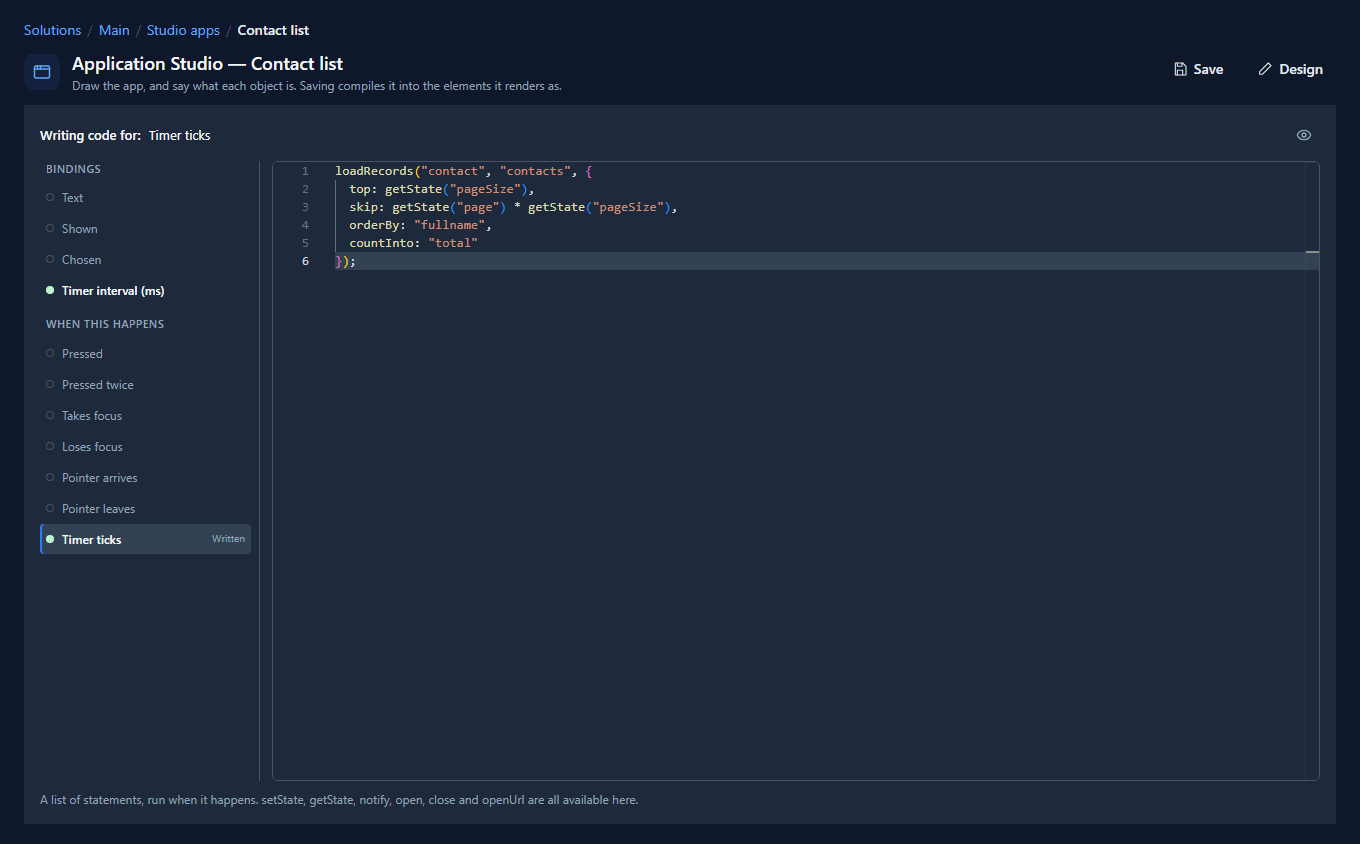
Task: Go to the Main breadcrumb
Action: point(114,30)
